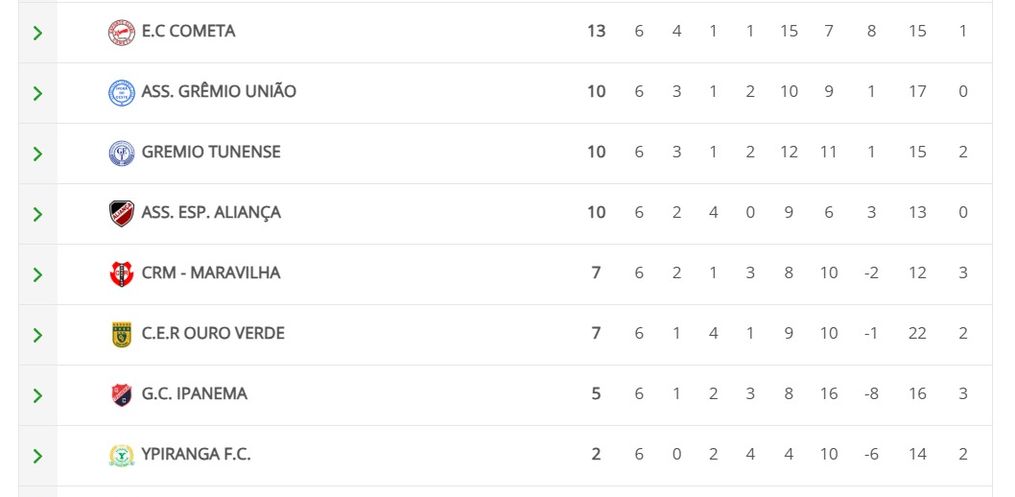The image size is (1015, 497).
Task: Expand the Ypiranga F.C. row details
Action: (37, 456)
